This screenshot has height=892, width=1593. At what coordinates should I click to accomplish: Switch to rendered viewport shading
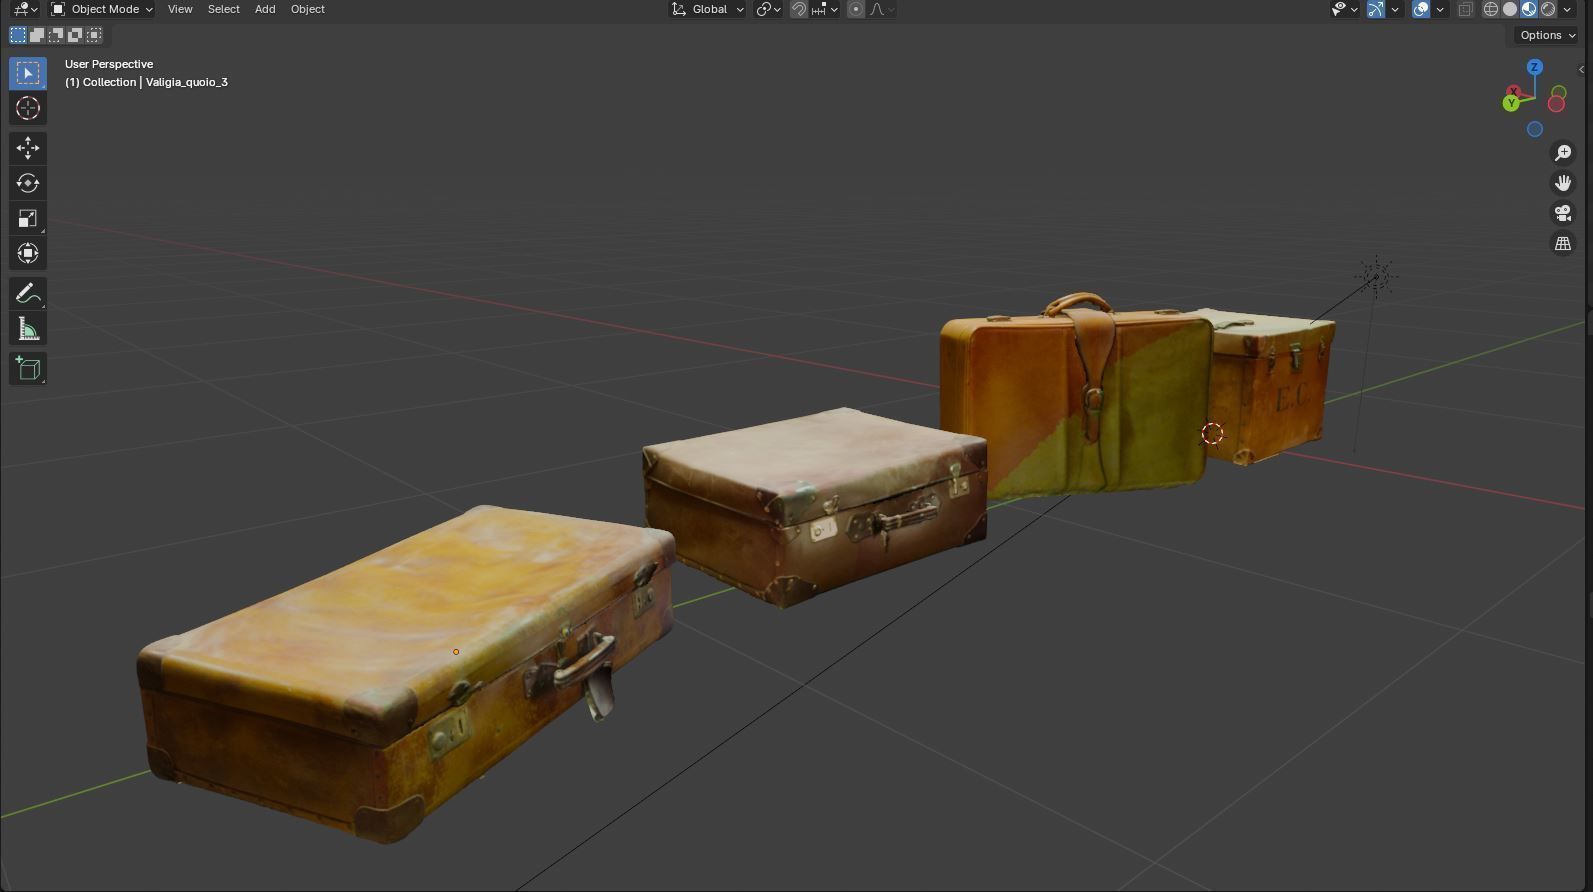(1548, 9)
